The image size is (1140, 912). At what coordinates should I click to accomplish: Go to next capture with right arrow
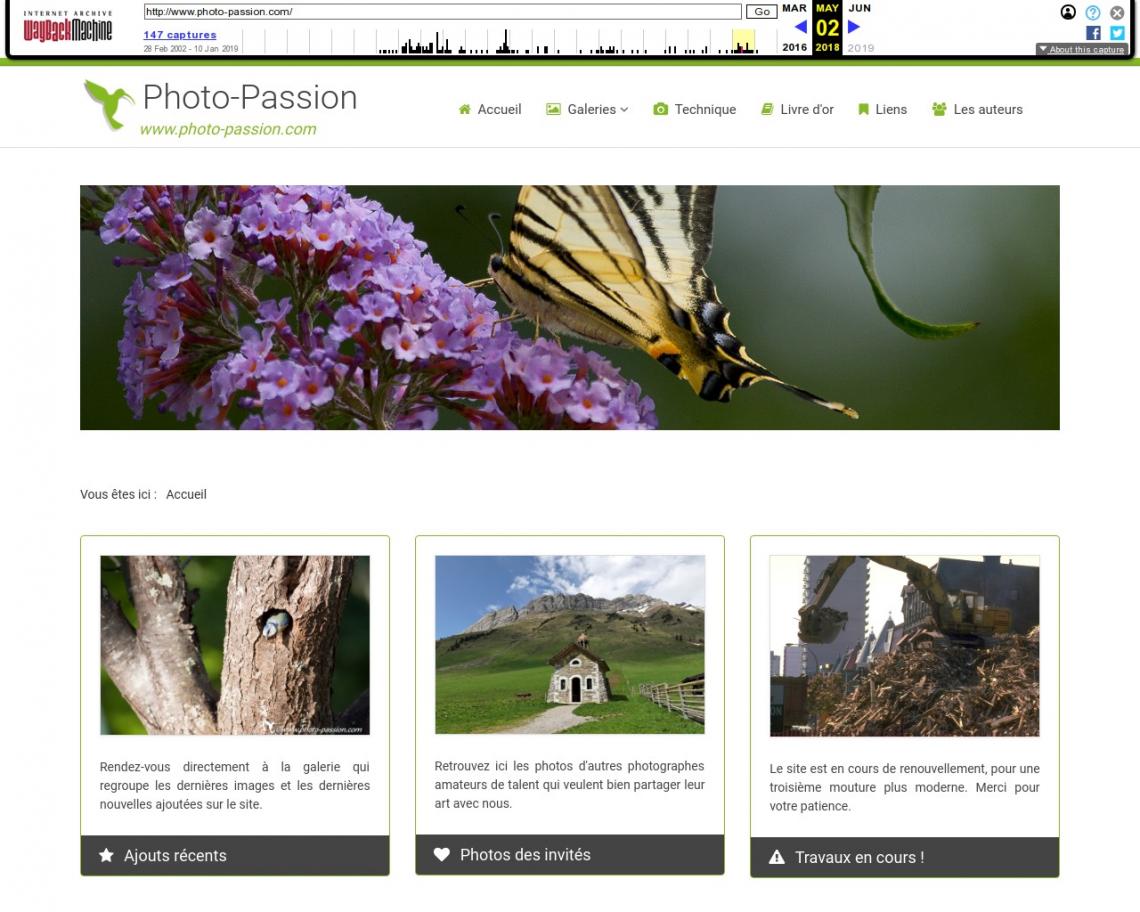pyautogui.click(x=854, y=27)
